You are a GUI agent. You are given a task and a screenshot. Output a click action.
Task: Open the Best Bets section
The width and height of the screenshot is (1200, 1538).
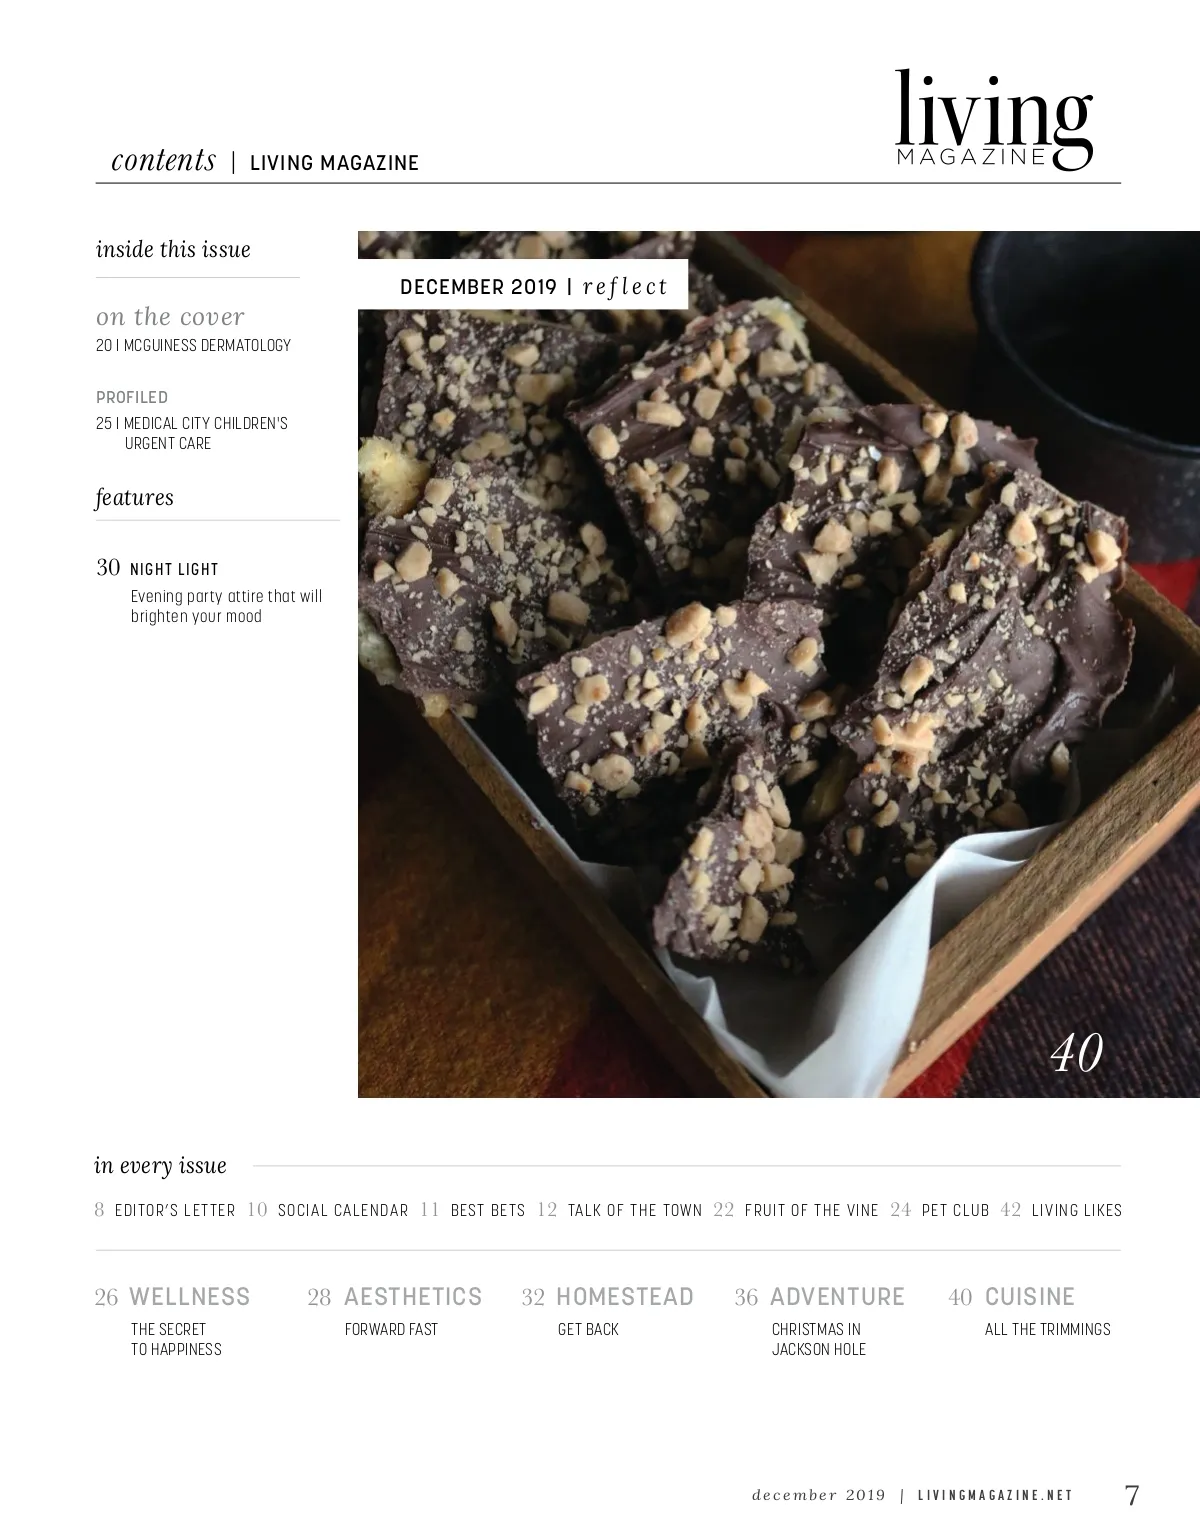click(473, 1210)
